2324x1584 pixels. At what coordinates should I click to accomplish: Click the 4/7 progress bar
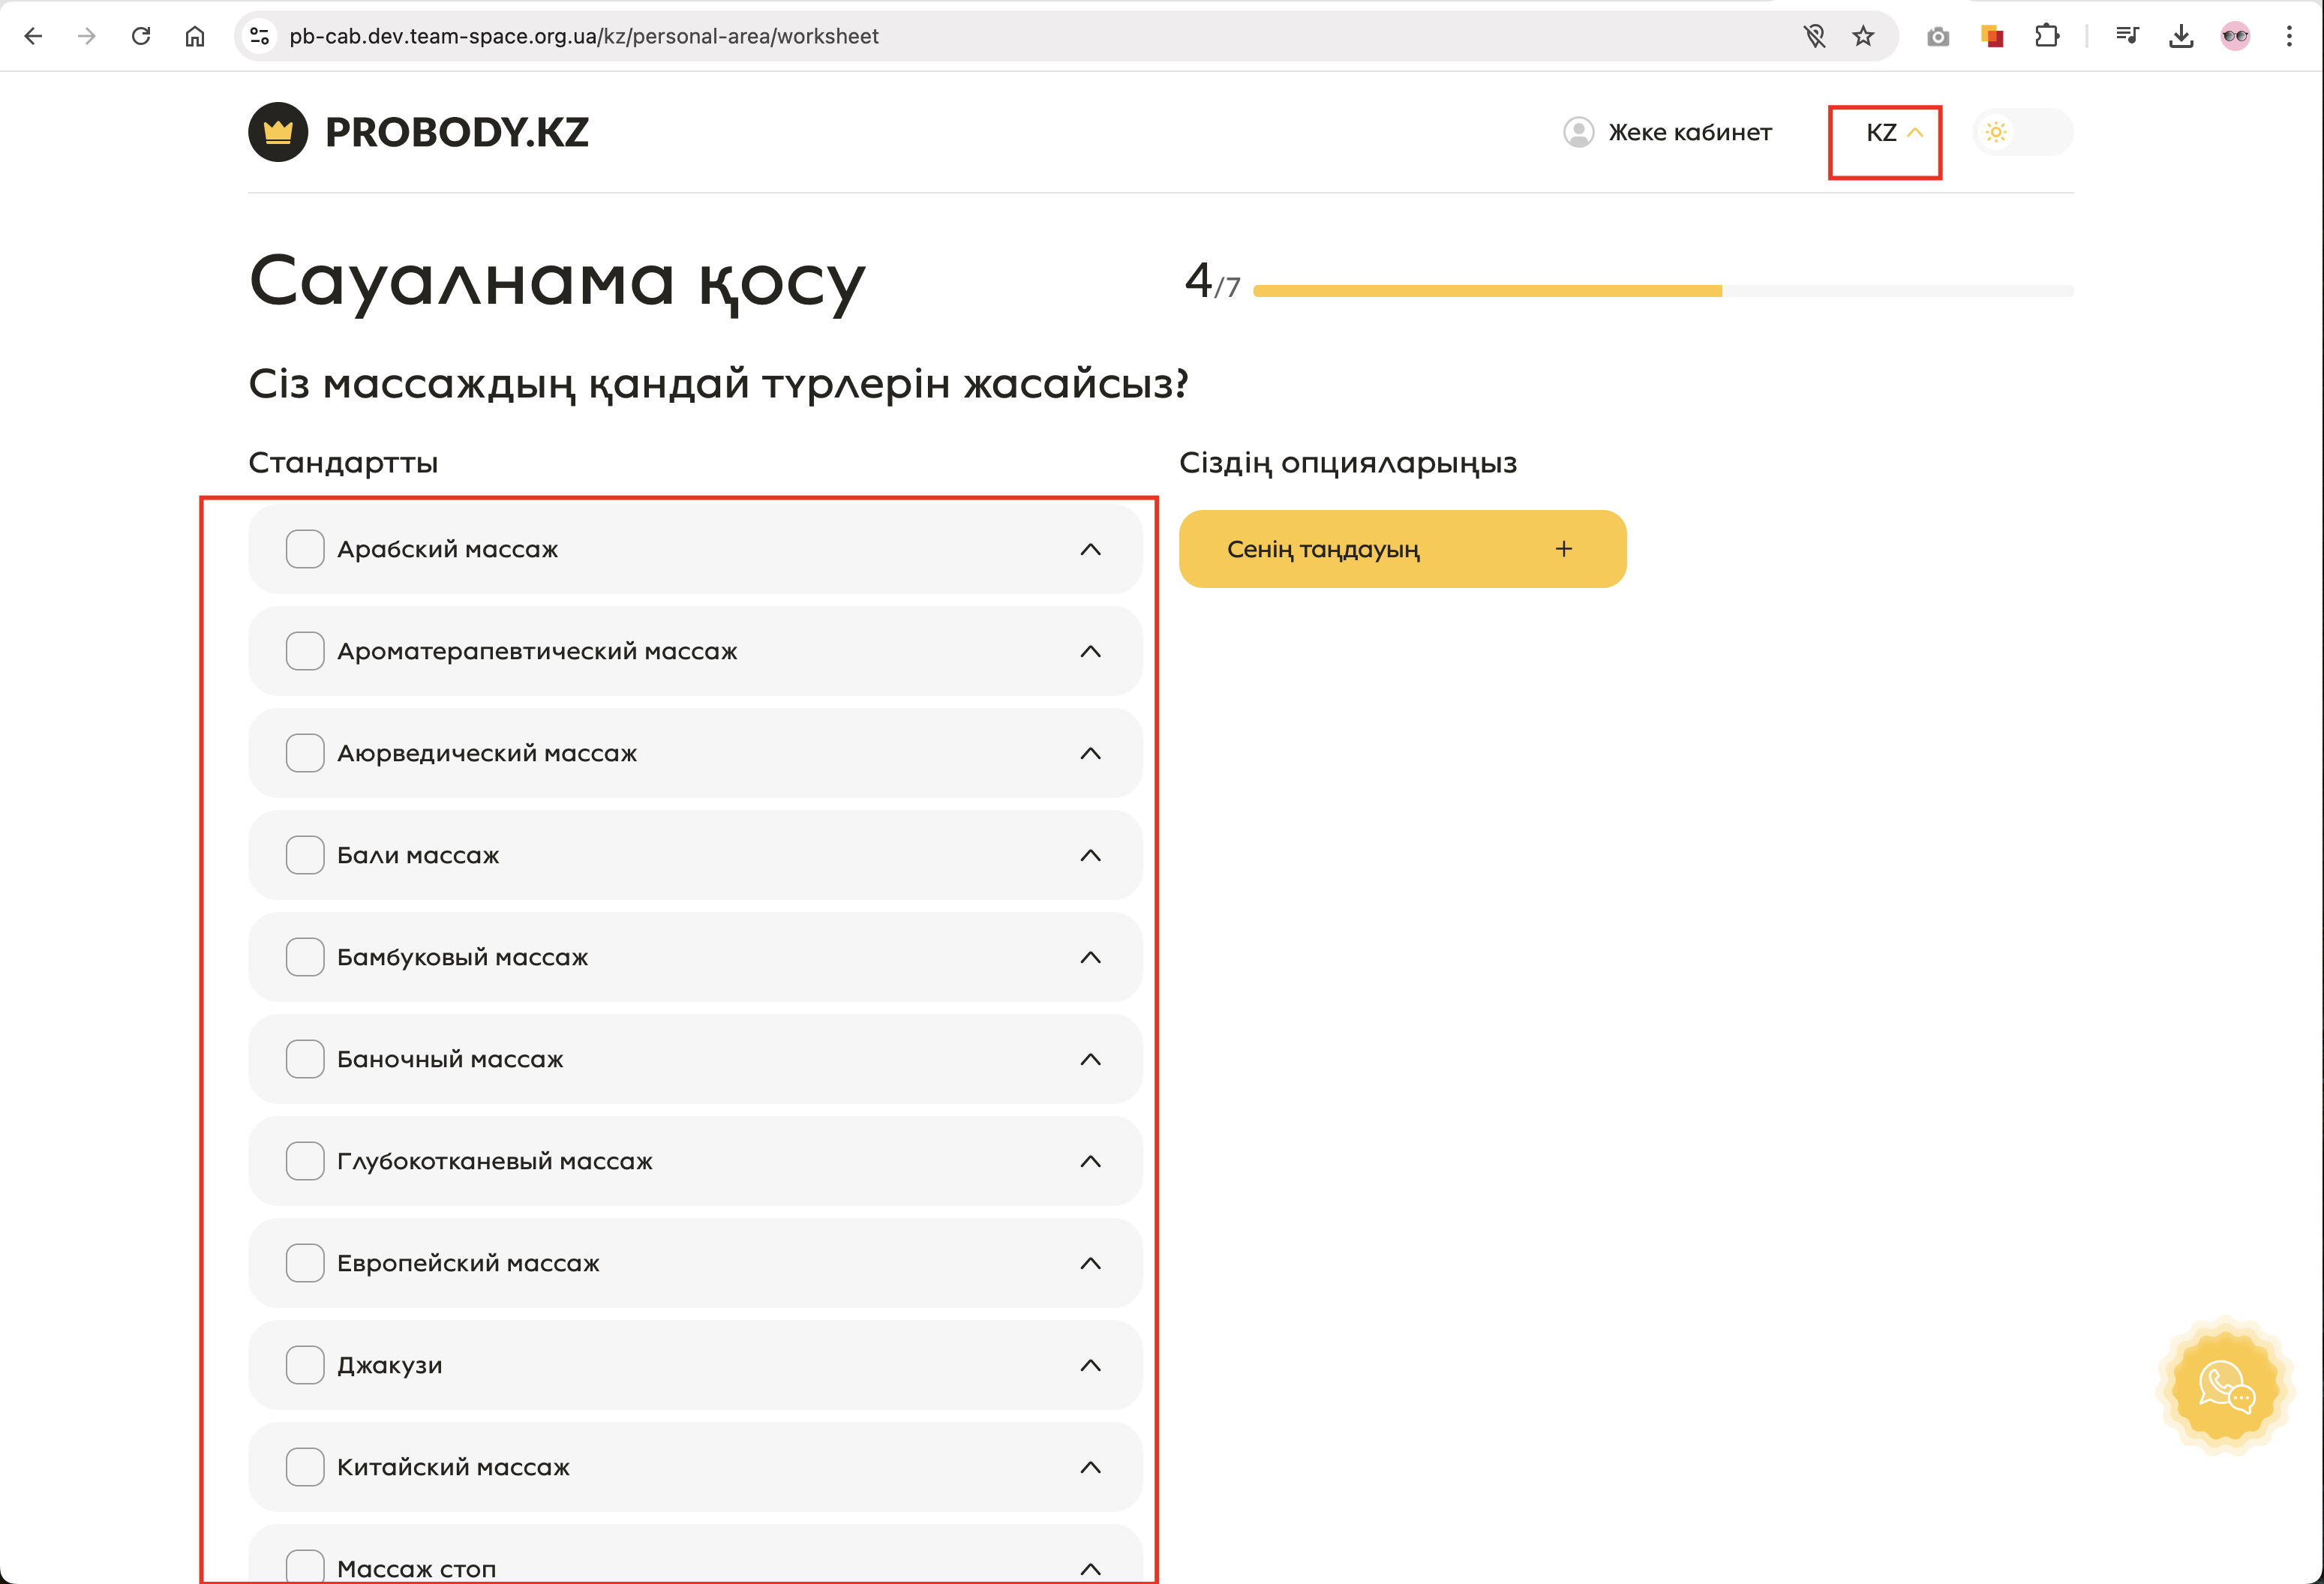1662,291
